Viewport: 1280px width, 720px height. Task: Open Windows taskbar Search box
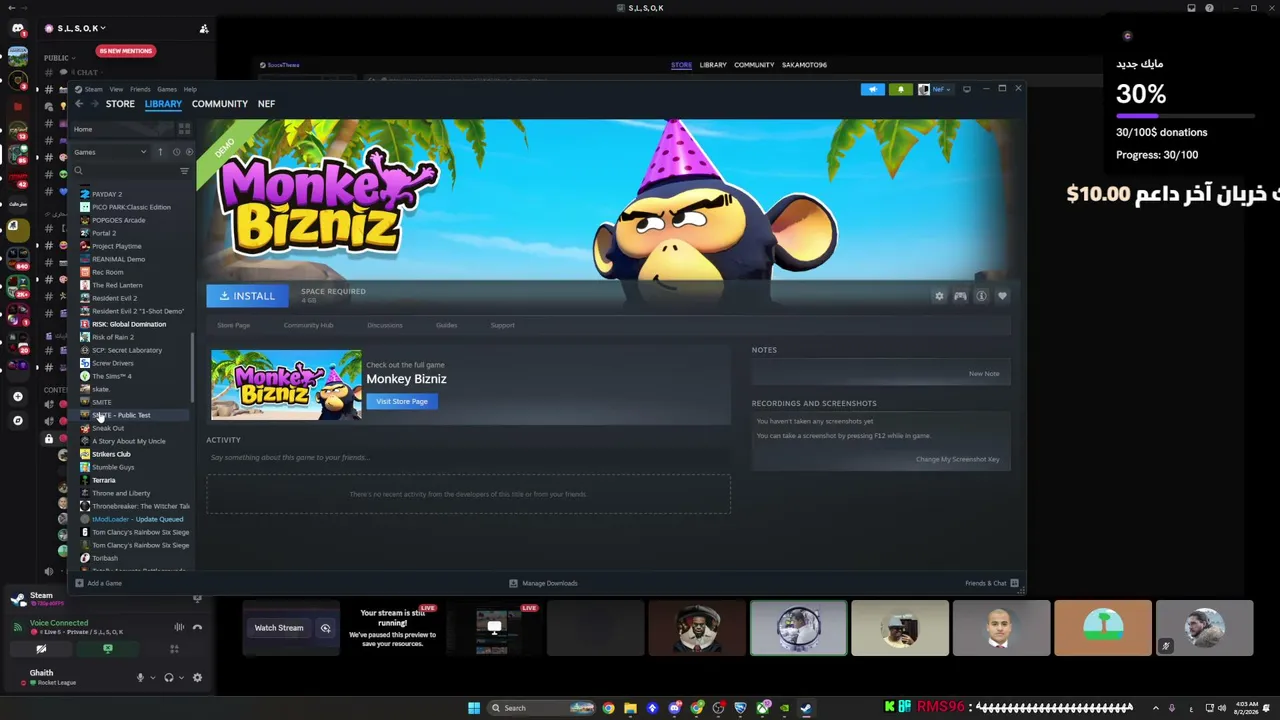pos(540,708)
